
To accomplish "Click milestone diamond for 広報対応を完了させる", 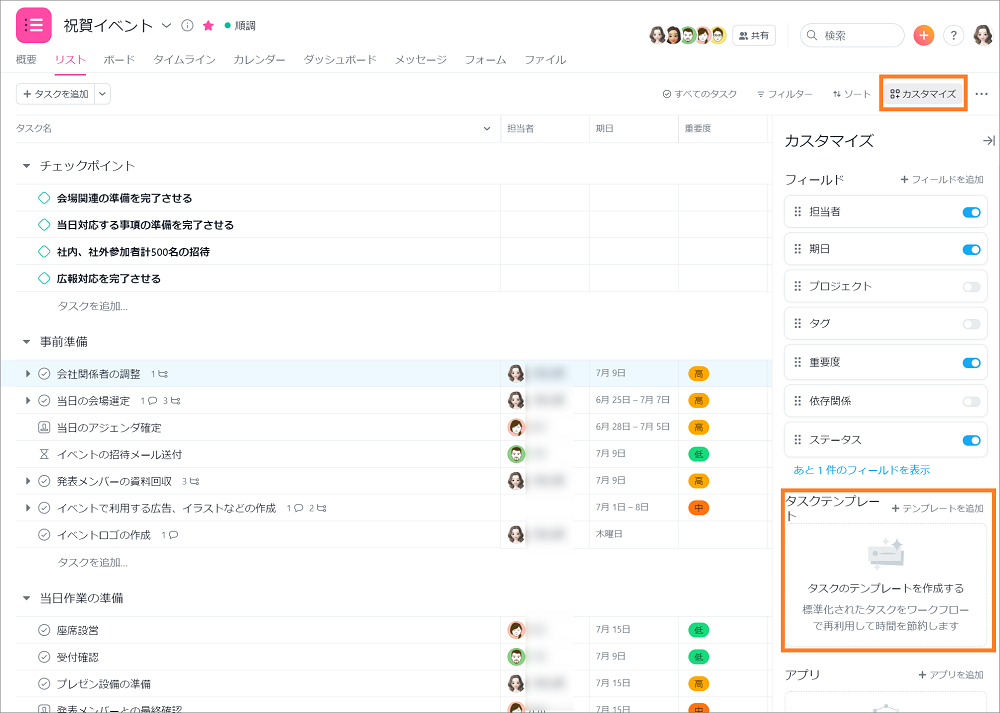I will [x=44, y=278].
